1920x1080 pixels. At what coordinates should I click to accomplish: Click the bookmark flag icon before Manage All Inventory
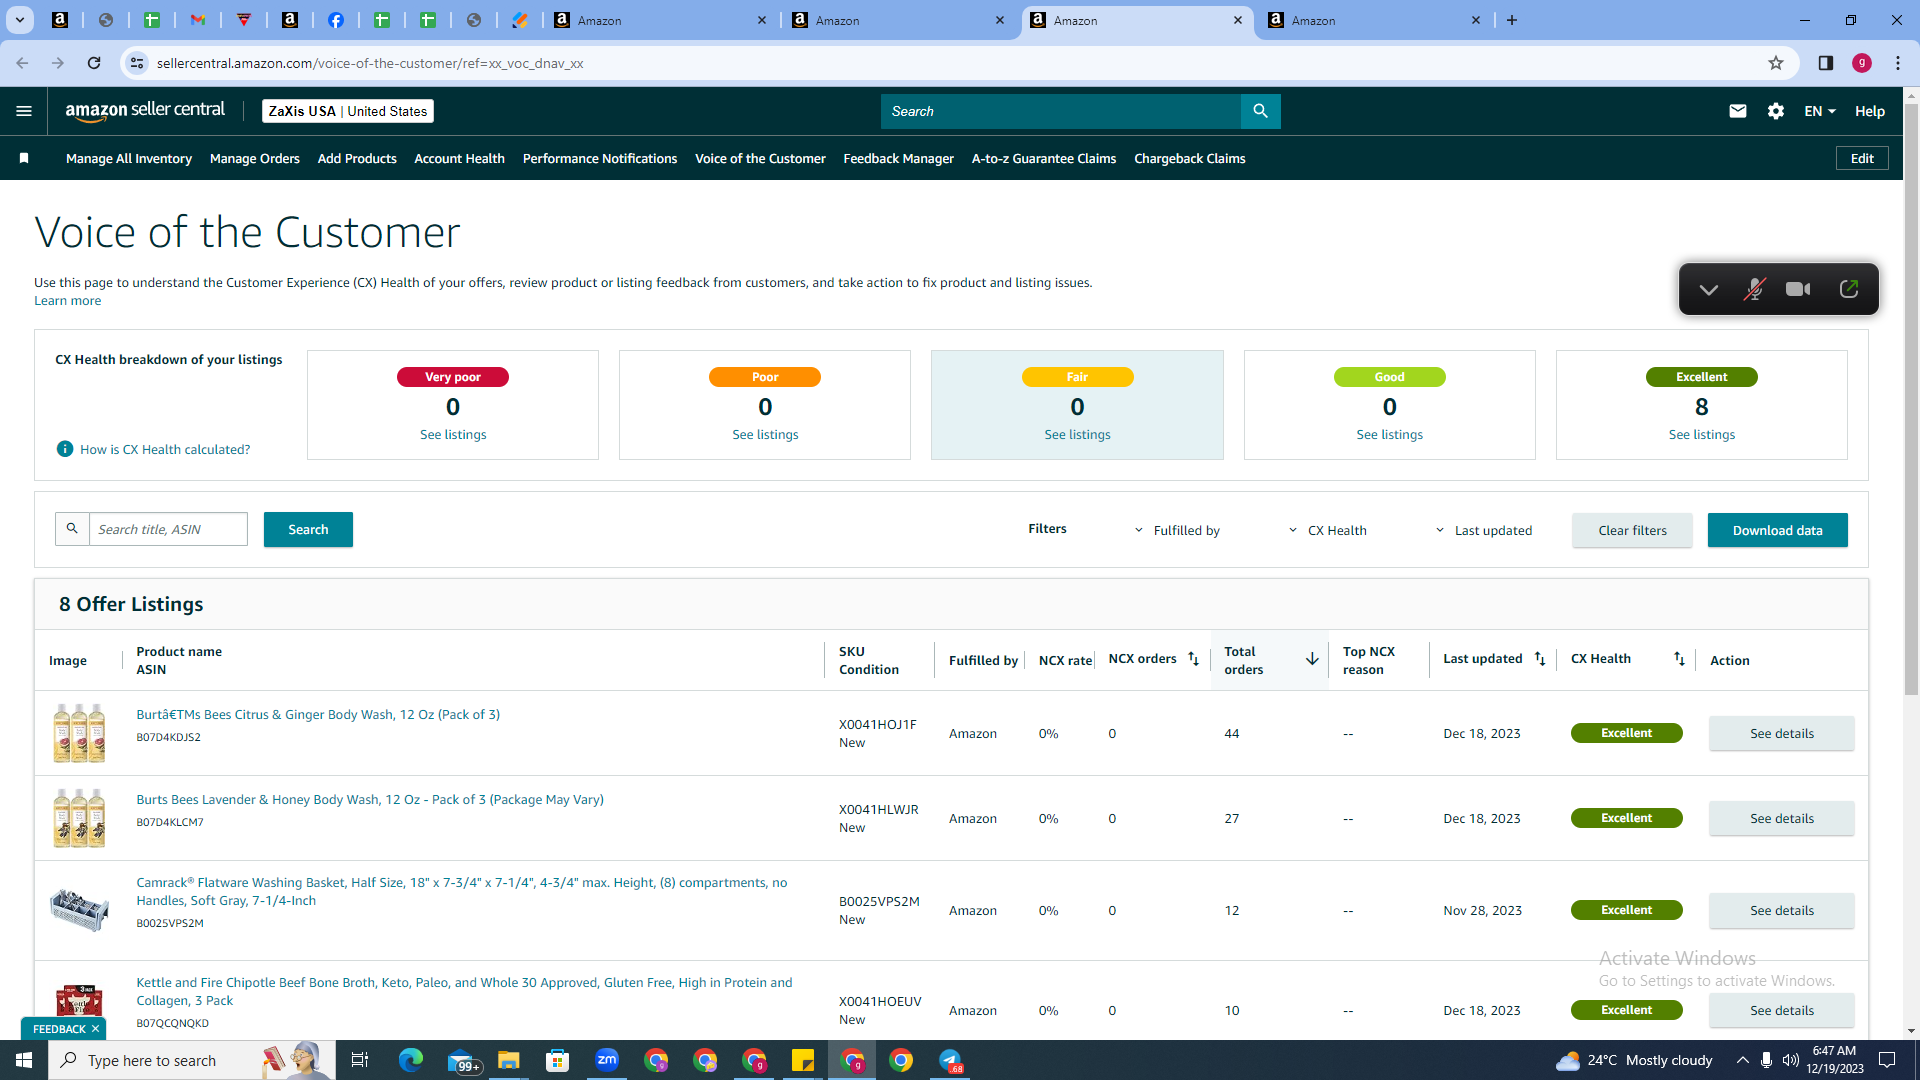pyautogui.click(x=24, y=158)
